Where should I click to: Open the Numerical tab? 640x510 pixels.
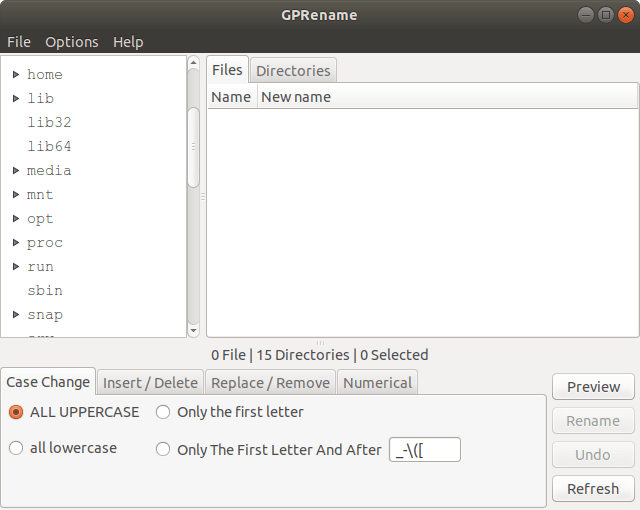click(378, 383)
